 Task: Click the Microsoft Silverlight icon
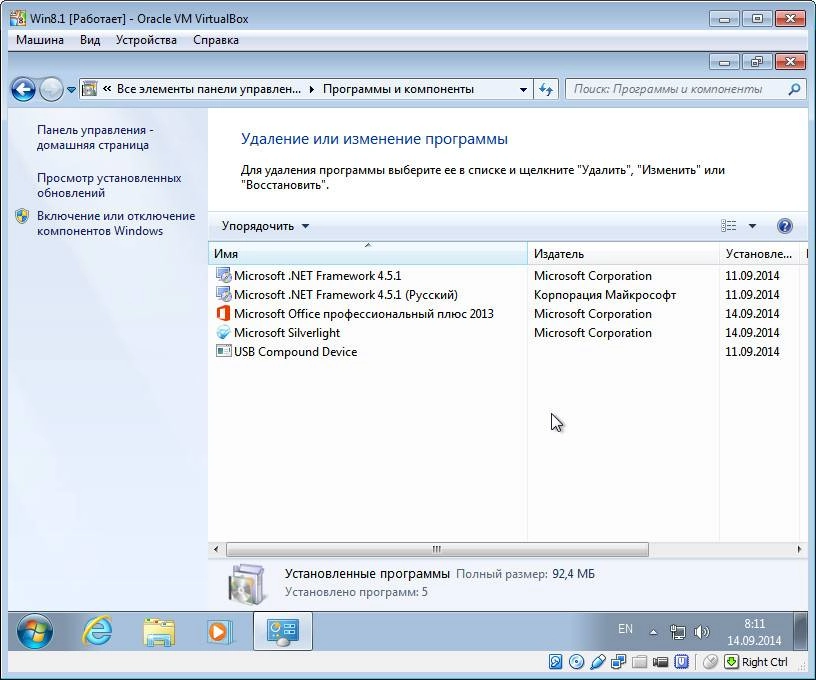coord(223,332)
